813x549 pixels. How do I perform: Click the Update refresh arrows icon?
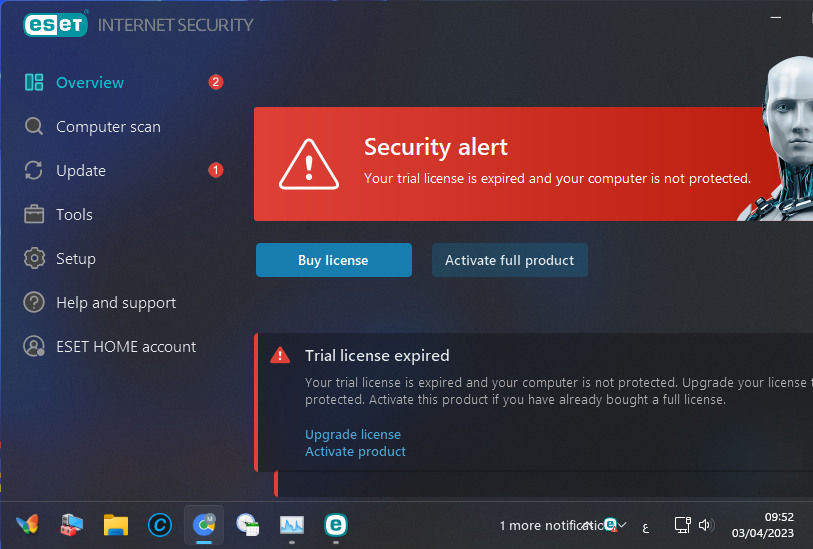click(34, 170)
